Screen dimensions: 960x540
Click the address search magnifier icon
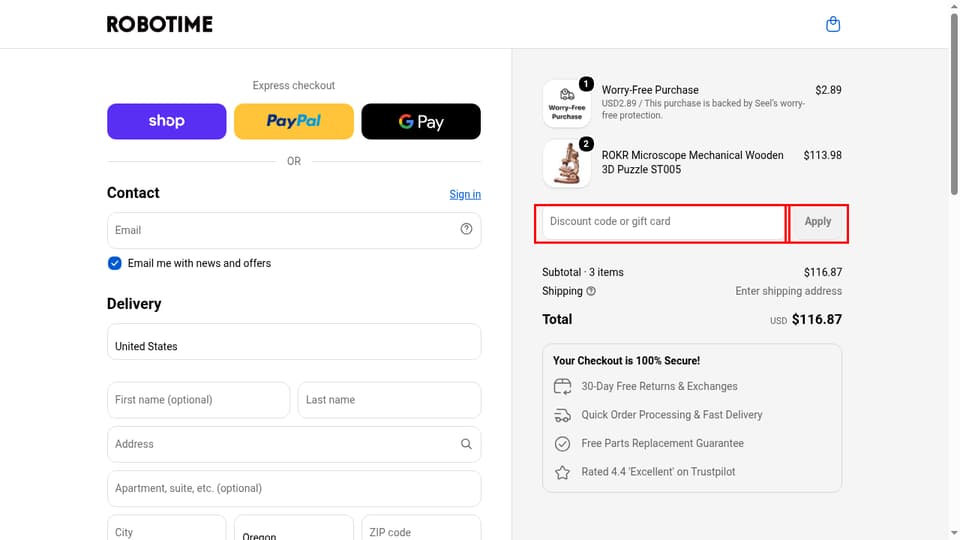pos(467,444)
